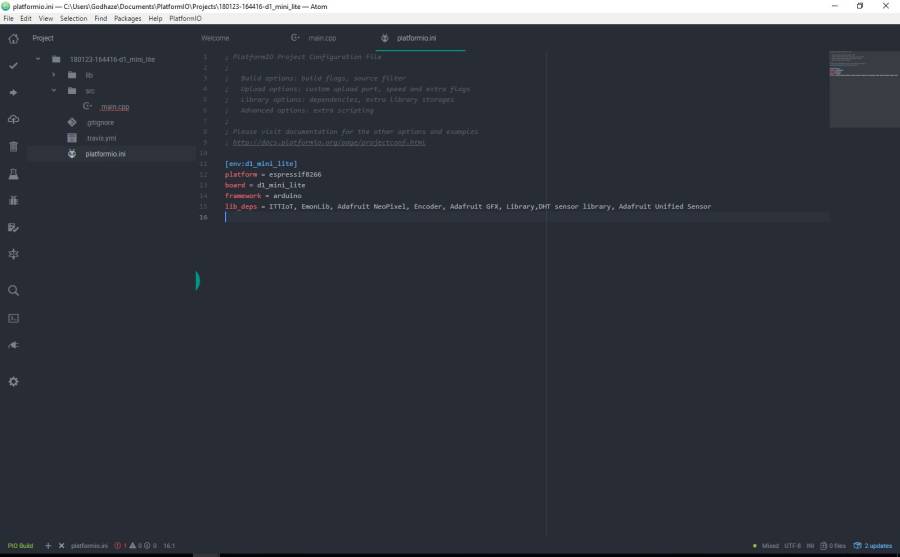The image size is (900, 557).
Task: Switch to the main.cpp tab
Action: pyautogui.click(x=321, y=38)
